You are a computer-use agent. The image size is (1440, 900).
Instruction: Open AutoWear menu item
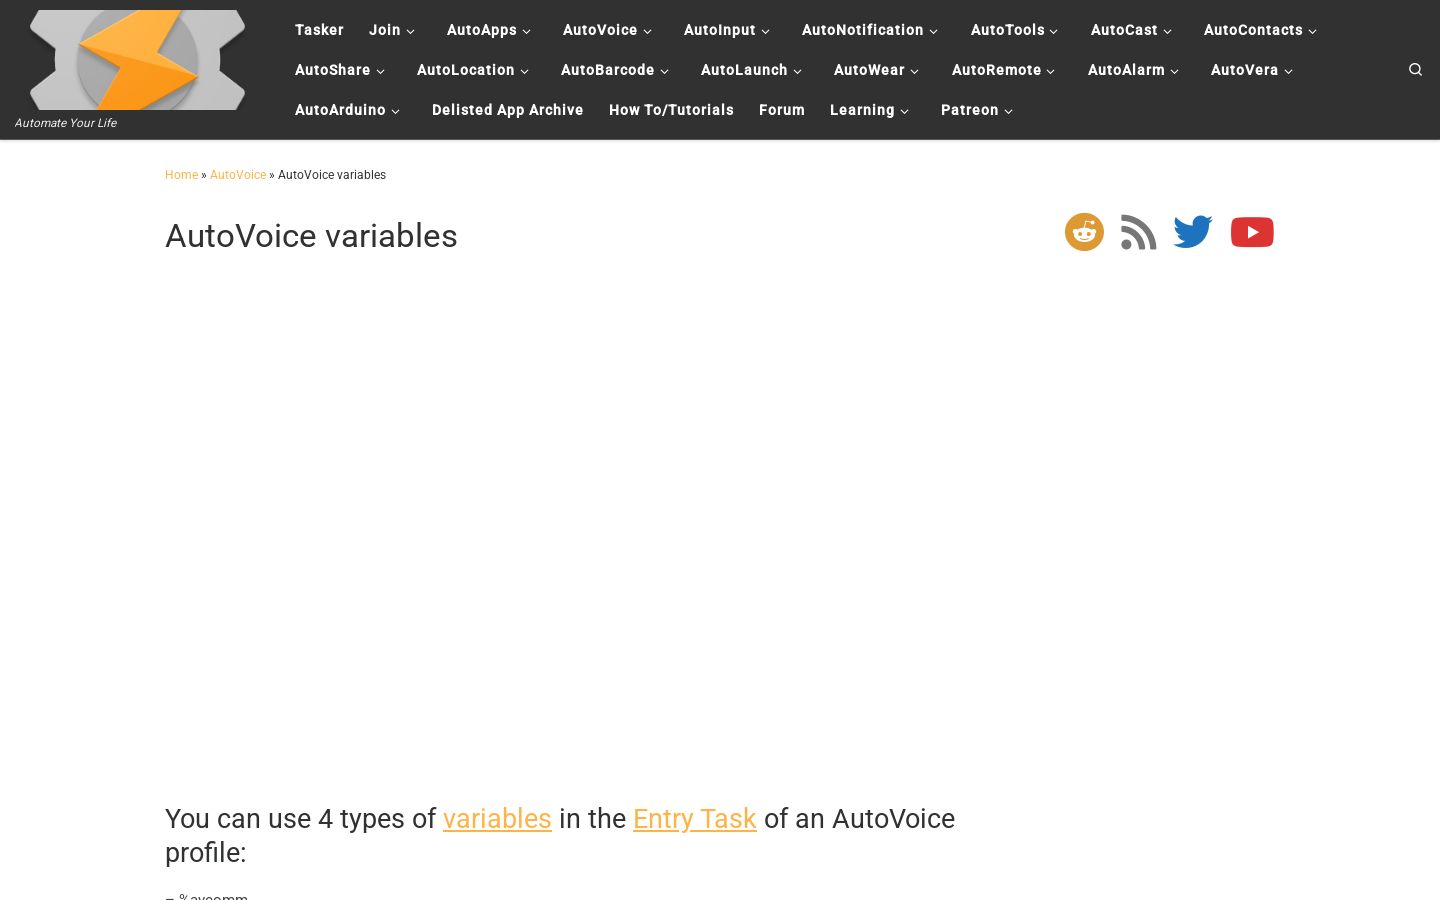pyautogui.click(x=869, y=70)
